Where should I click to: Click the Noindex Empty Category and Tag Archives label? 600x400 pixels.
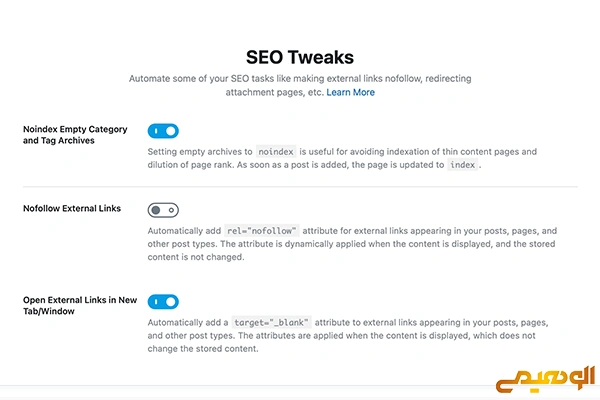pyautogui.click(x=75, y=135)
